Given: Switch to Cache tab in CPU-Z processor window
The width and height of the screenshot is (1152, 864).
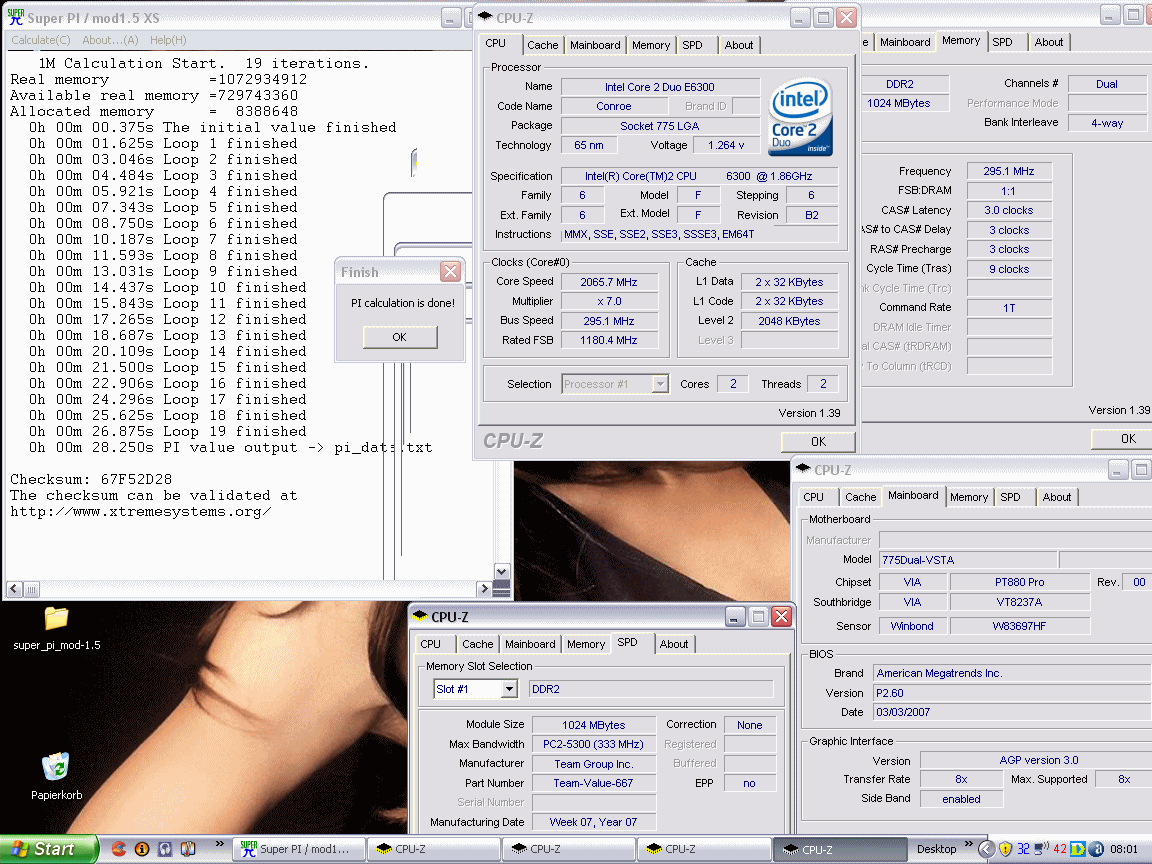Looking at the screenshot, I should tap(542, 45).
